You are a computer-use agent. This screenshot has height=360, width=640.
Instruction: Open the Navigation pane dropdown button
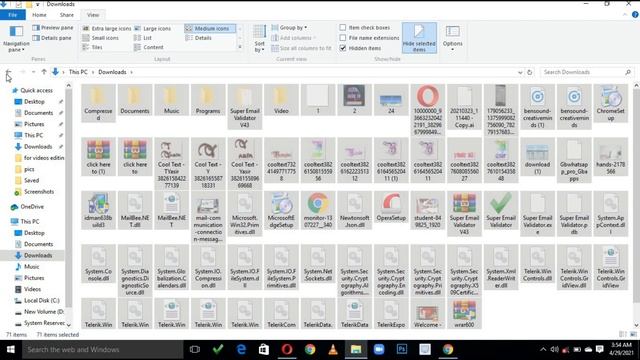pos(16,39)
